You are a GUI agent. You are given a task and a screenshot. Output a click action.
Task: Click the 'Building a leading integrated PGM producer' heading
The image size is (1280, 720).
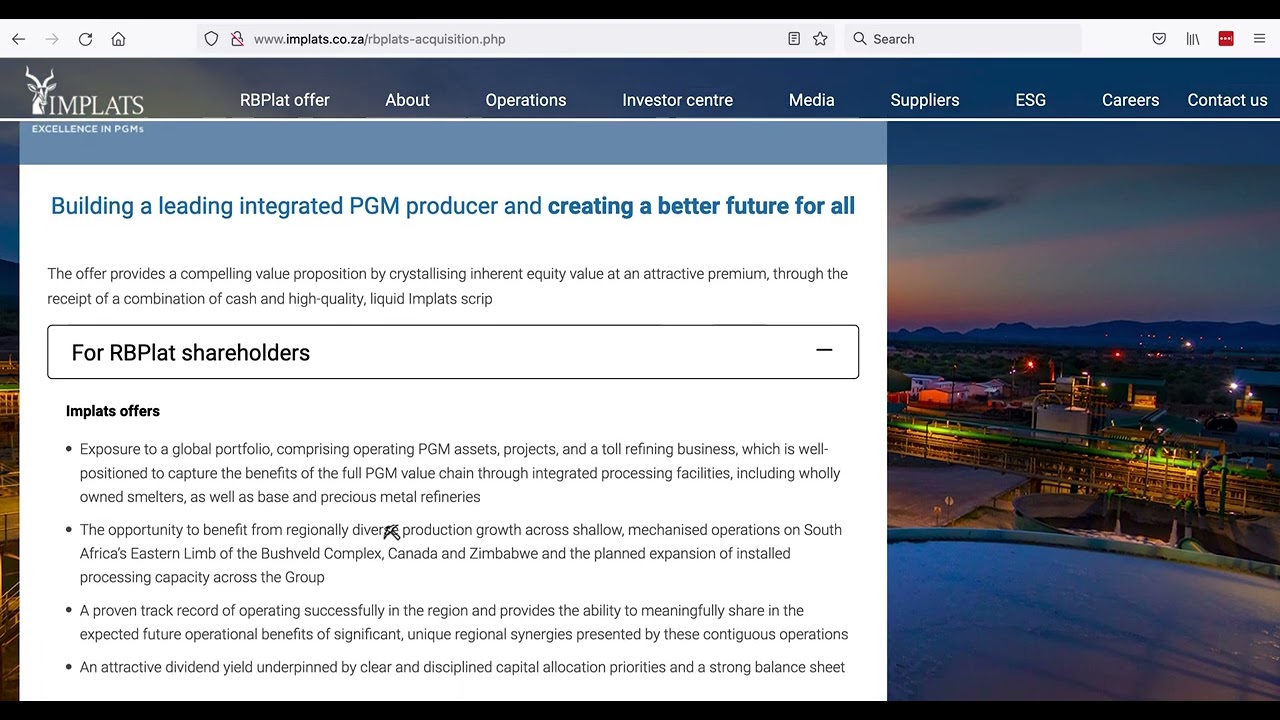point(453,206)
